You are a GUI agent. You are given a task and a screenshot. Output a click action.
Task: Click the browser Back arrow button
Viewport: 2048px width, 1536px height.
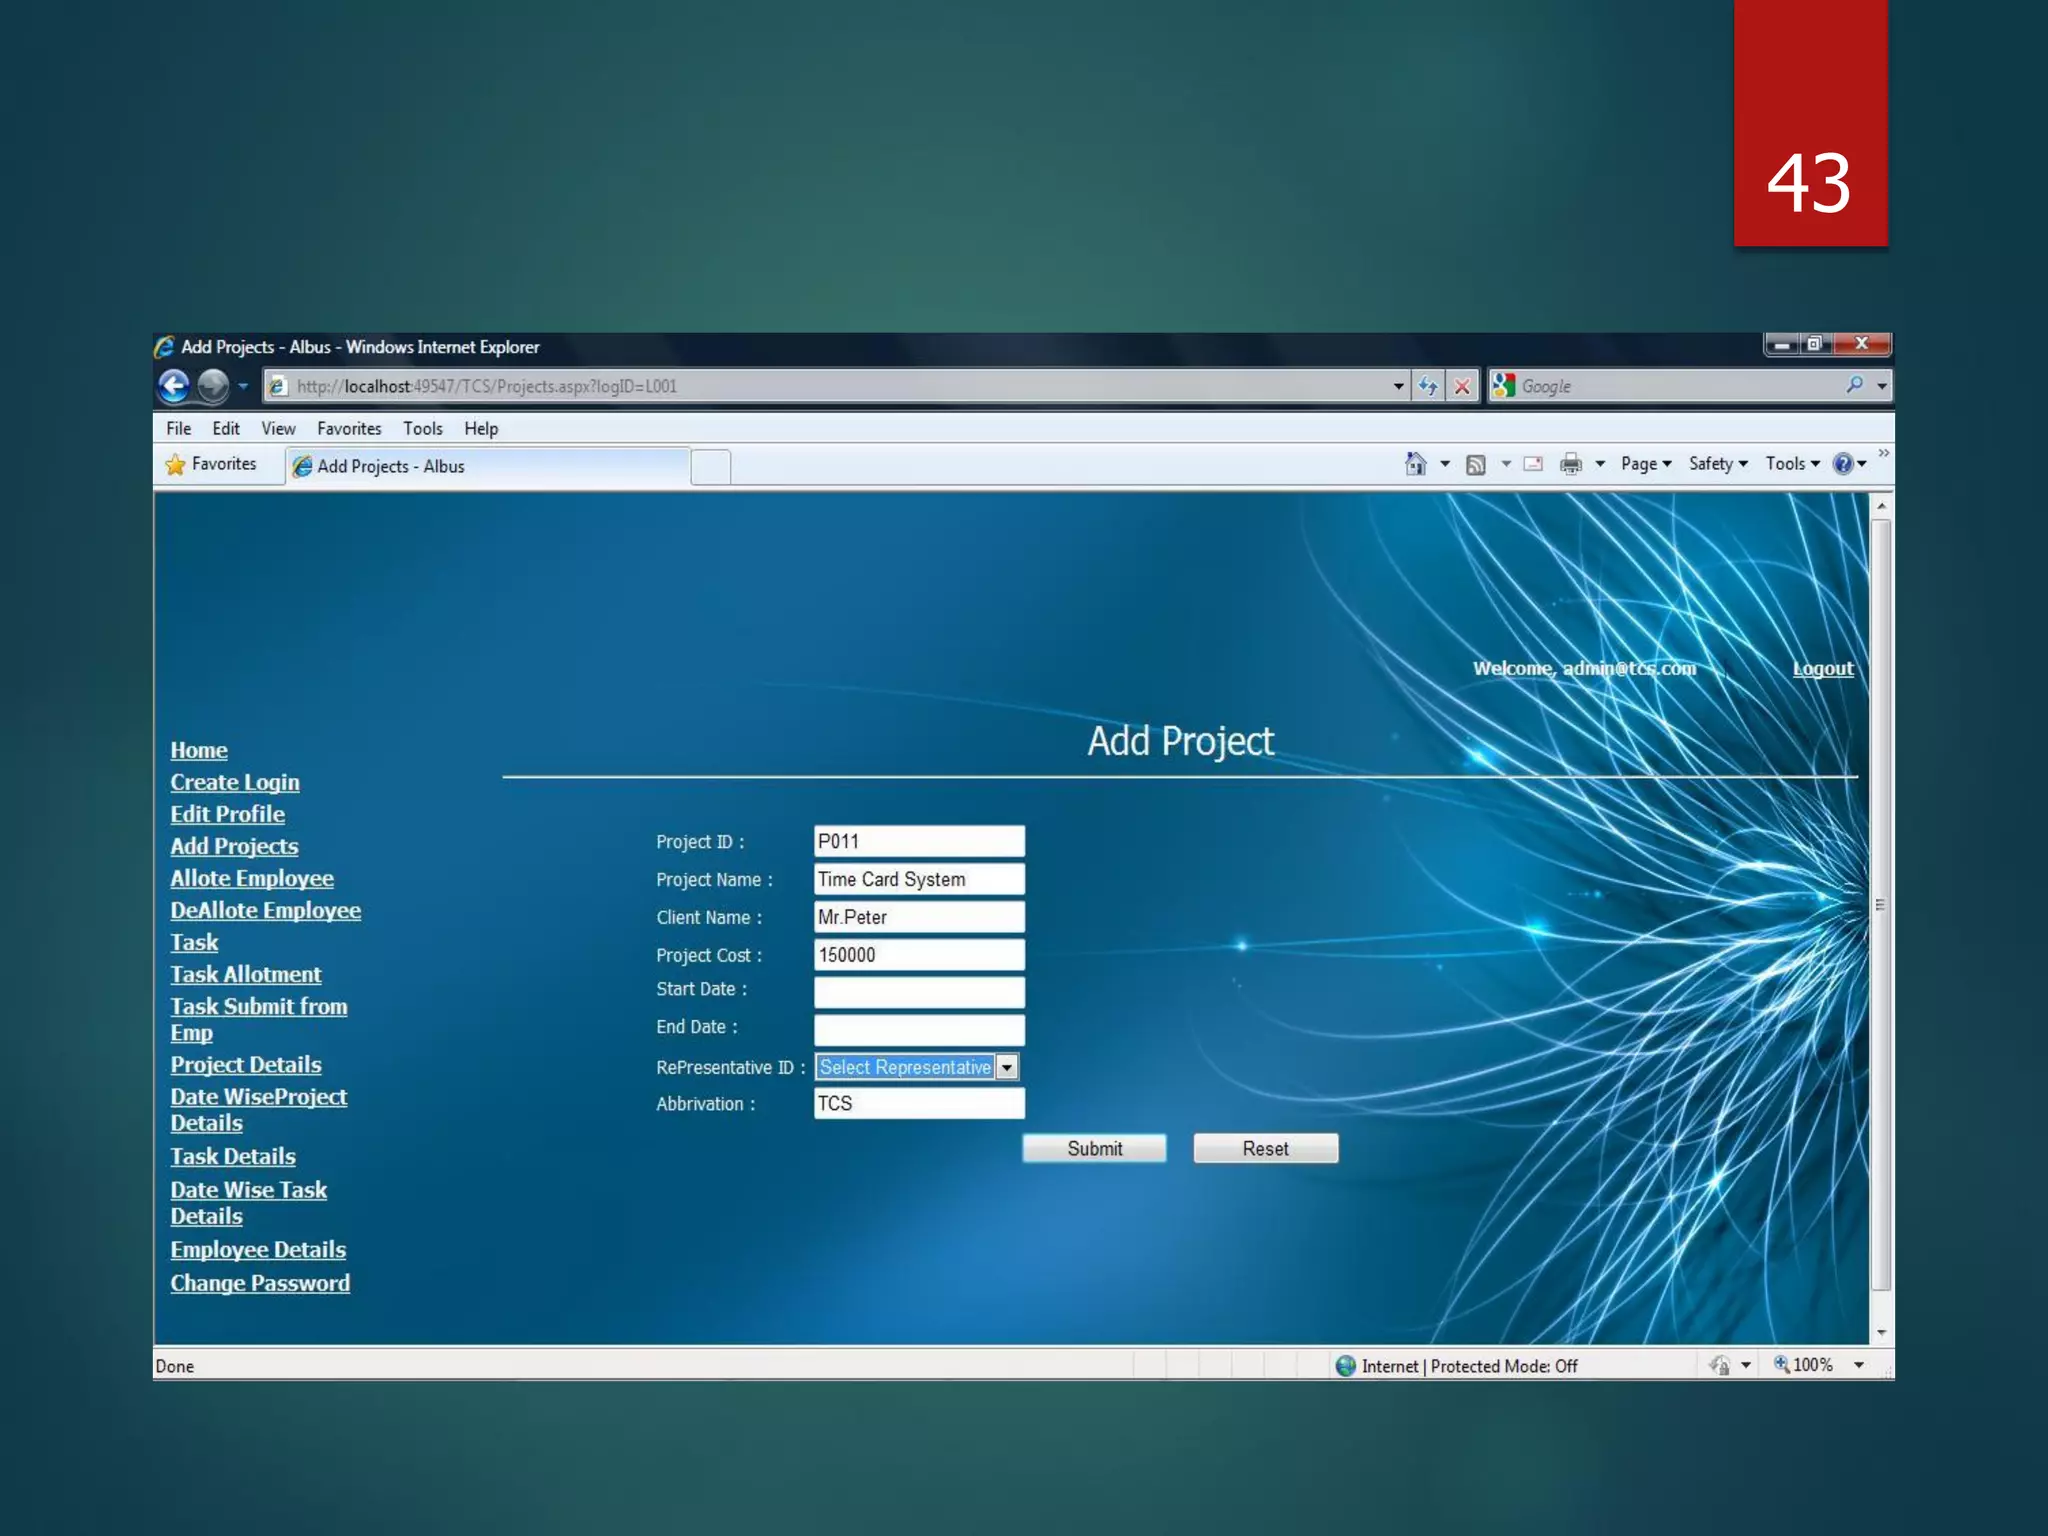click(x=174, y=386)
